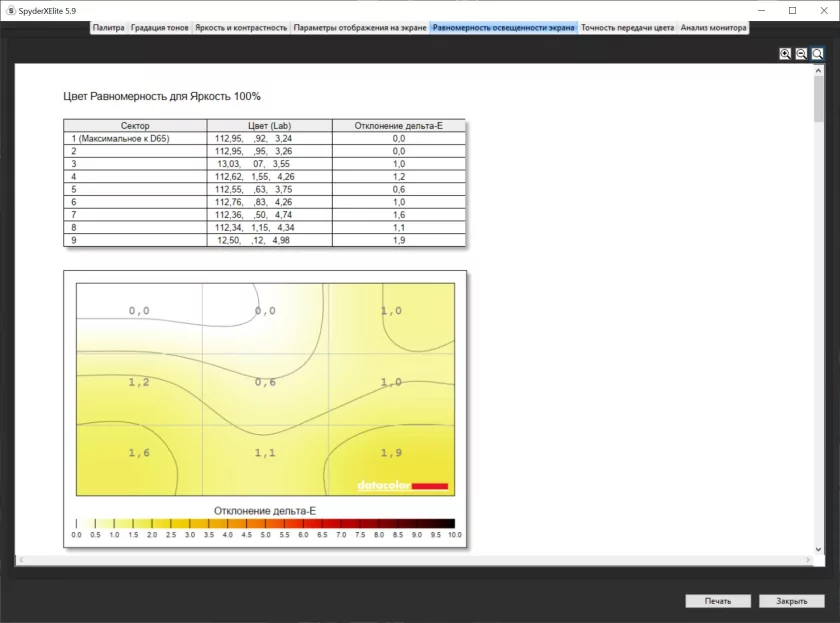Click the zoom out magnifier icon
840x623 pixels.
coord(801,54)
